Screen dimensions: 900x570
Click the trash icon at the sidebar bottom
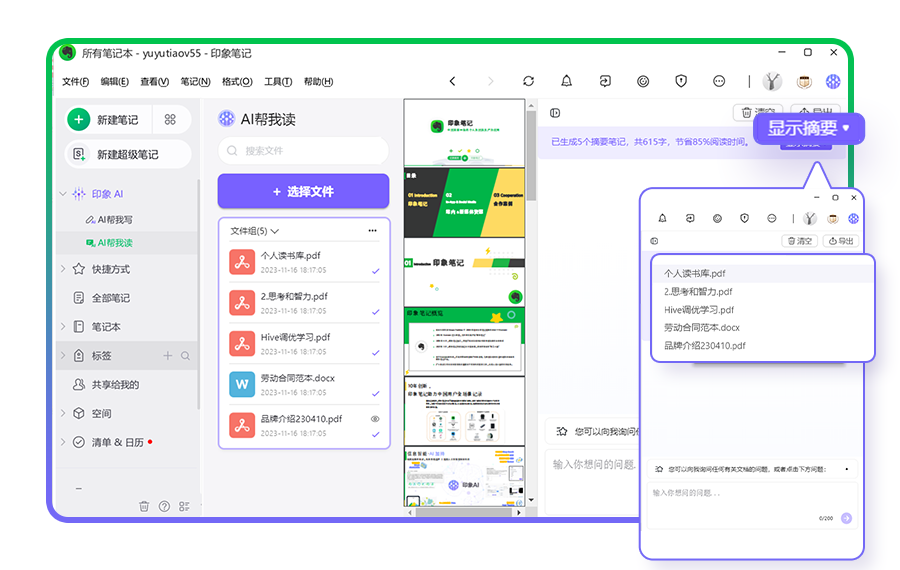pos(144,506)
